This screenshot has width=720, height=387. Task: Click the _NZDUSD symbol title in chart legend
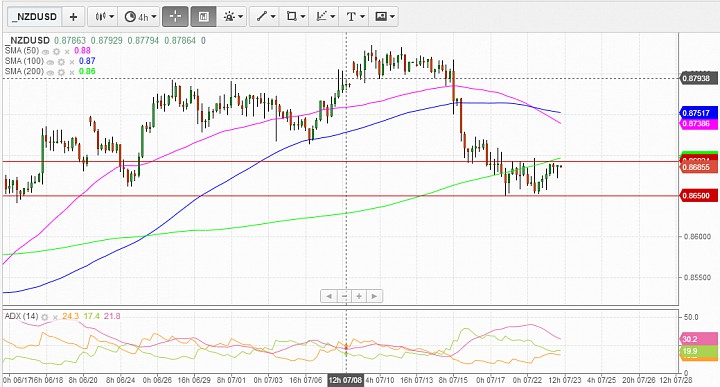(x=29, y=40)
